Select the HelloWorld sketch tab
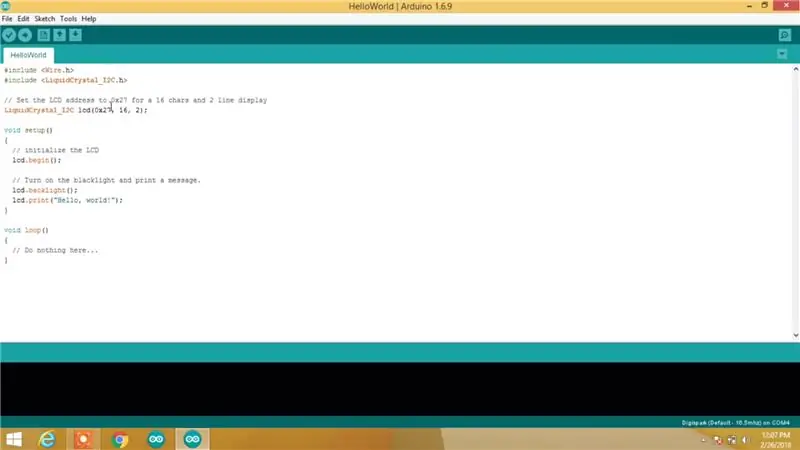This screenshot has height=450, width=800. 28,55
